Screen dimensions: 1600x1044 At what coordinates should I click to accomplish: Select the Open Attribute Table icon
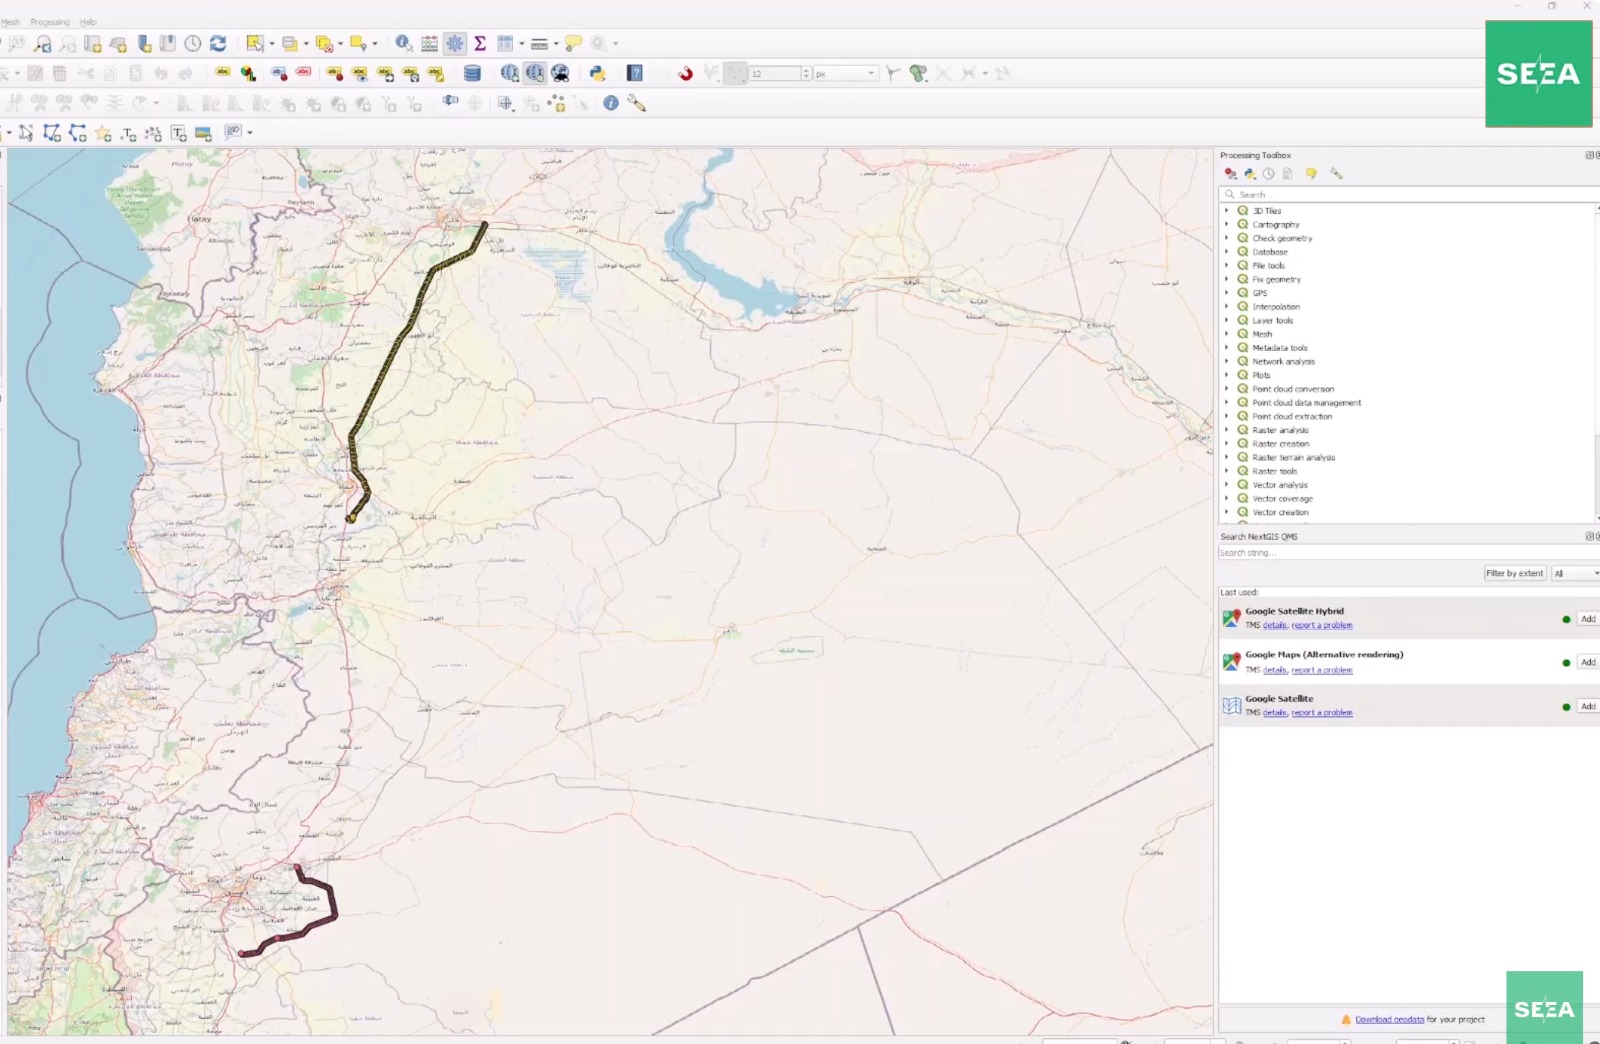click(506, 44)
